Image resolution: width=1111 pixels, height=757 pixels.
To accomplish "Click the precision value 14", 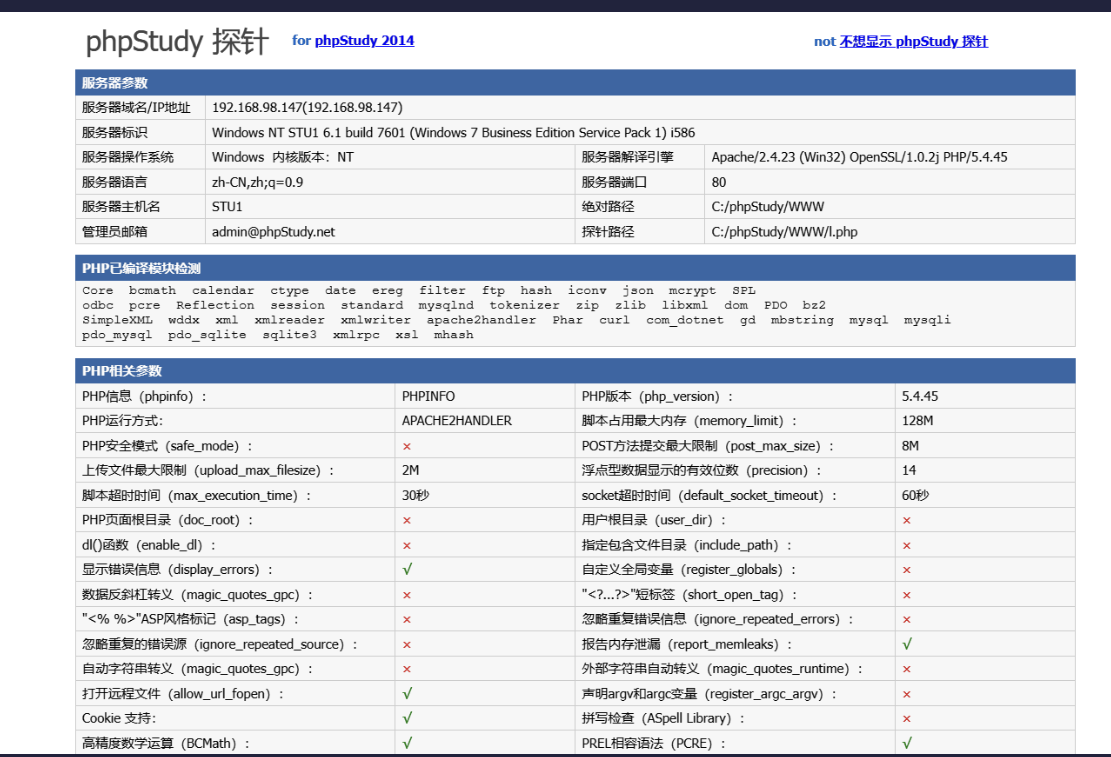I will point(909,470).
